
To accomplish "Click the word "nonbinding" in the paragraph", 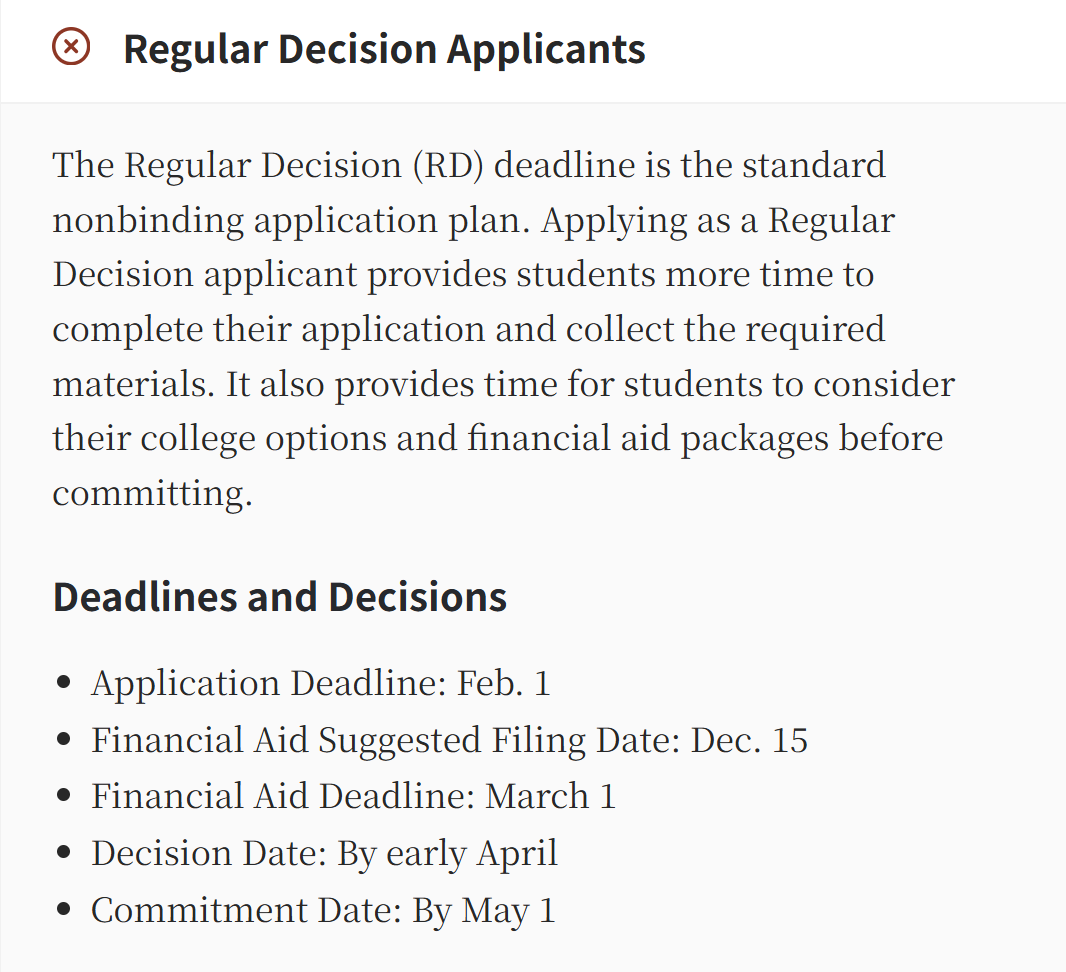I will [x=148, y=220].
